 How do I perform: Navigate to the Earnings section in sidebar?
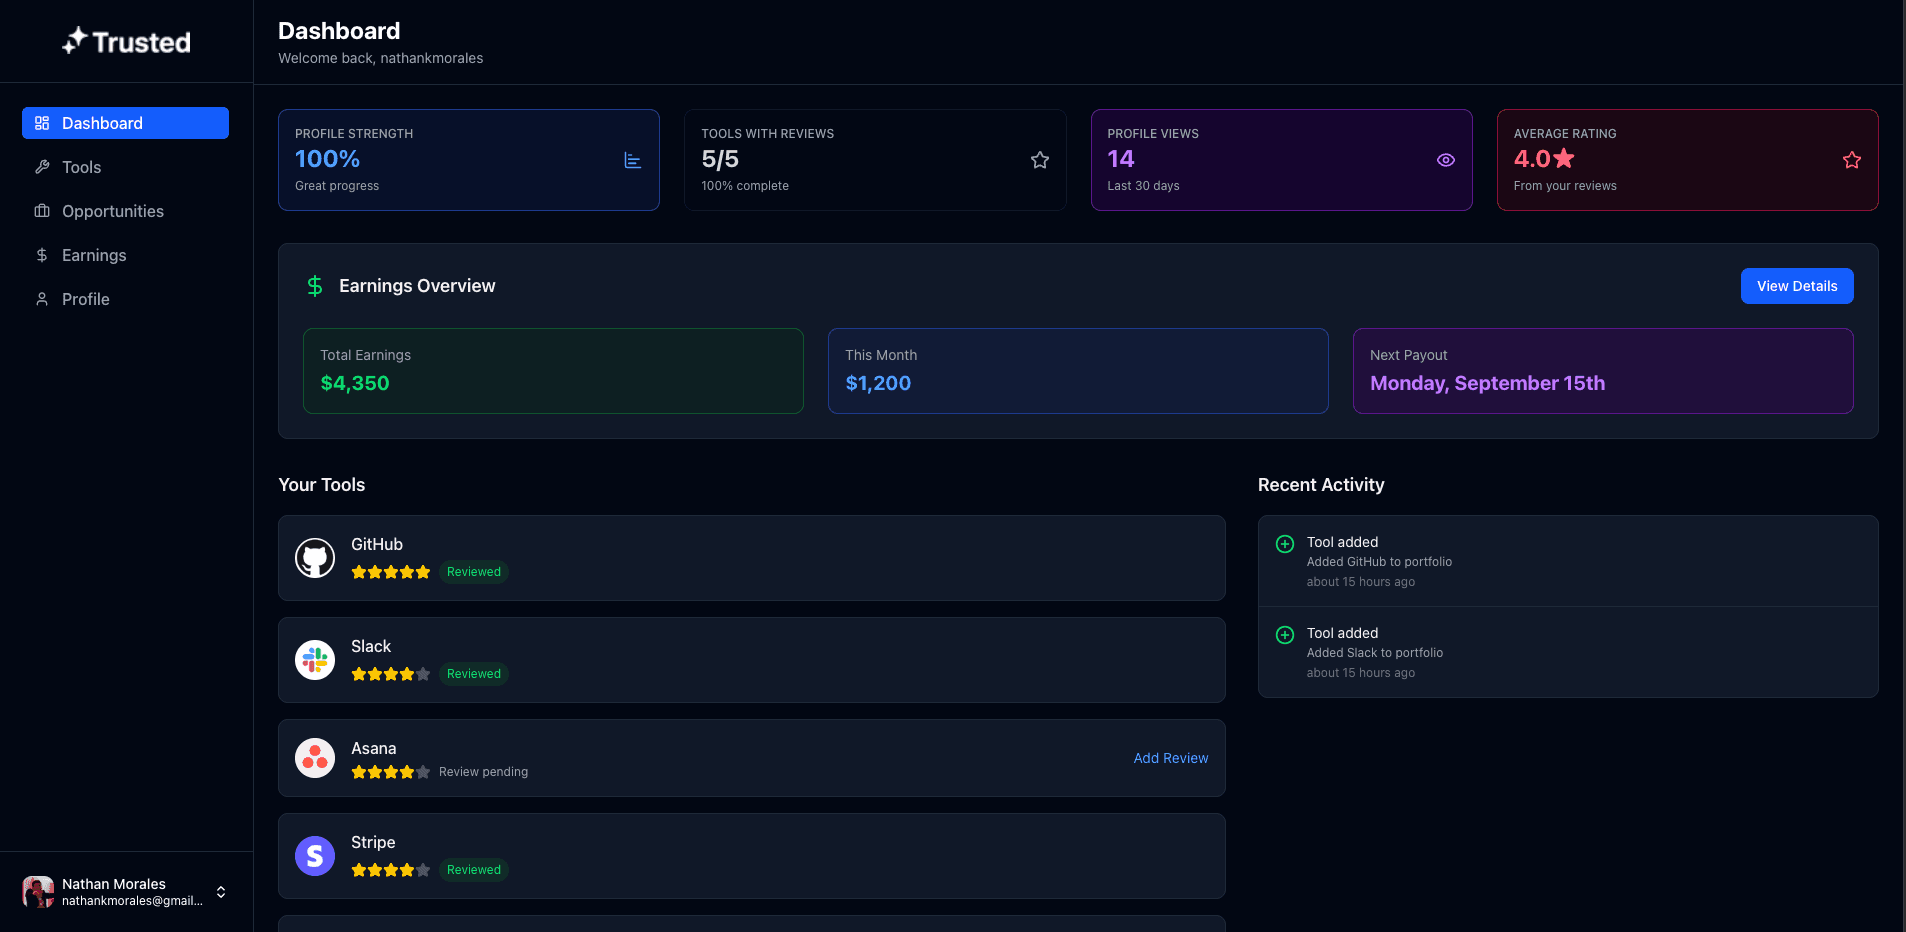tap(95, 255)
